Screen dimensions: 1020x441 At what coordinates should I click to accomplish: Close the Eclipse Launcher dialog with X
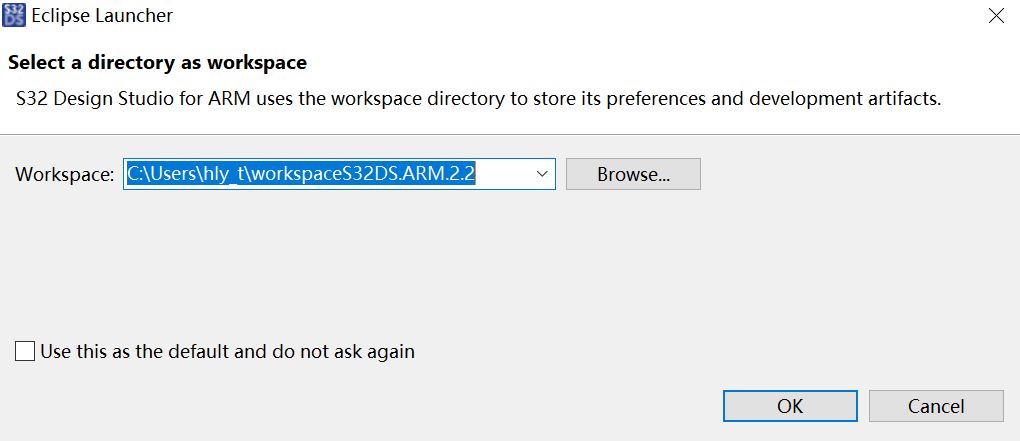pos(995,16)
